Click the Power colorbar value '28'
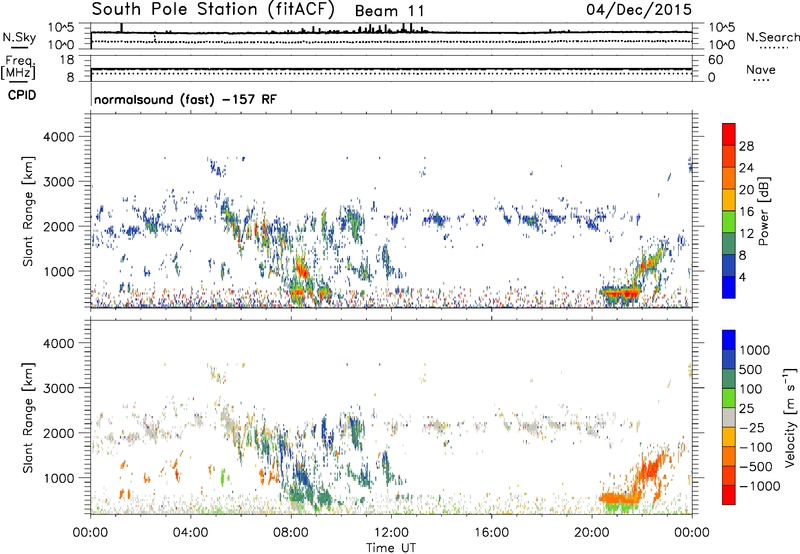This screenshot has width=800, height=554. [x=746, y=146]
